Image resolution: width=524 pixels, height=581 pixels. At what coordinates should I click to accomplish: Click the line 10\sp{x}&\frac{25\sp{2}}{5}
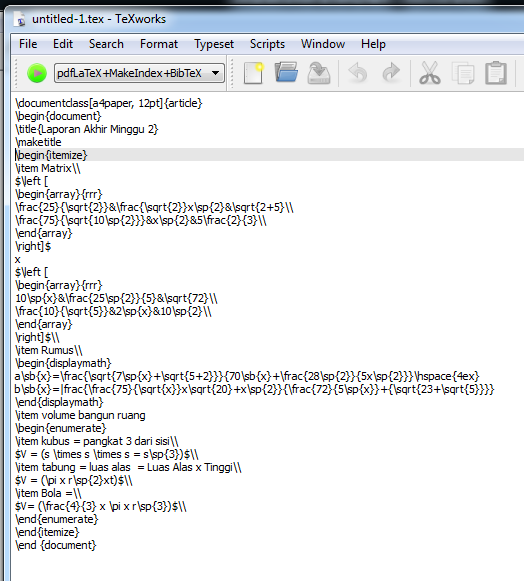point(116,298)
